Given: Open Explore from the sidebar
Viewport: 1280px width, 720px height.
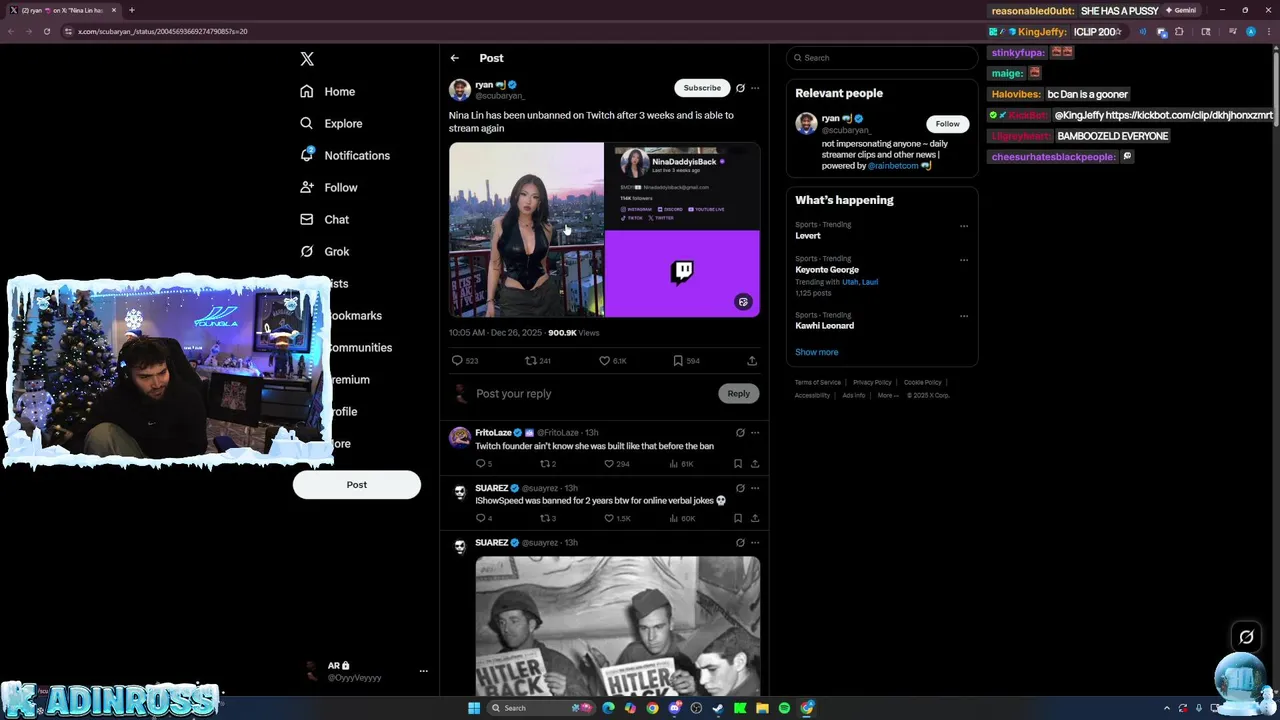Looking at the screenshot, I should tap(331, 123).
